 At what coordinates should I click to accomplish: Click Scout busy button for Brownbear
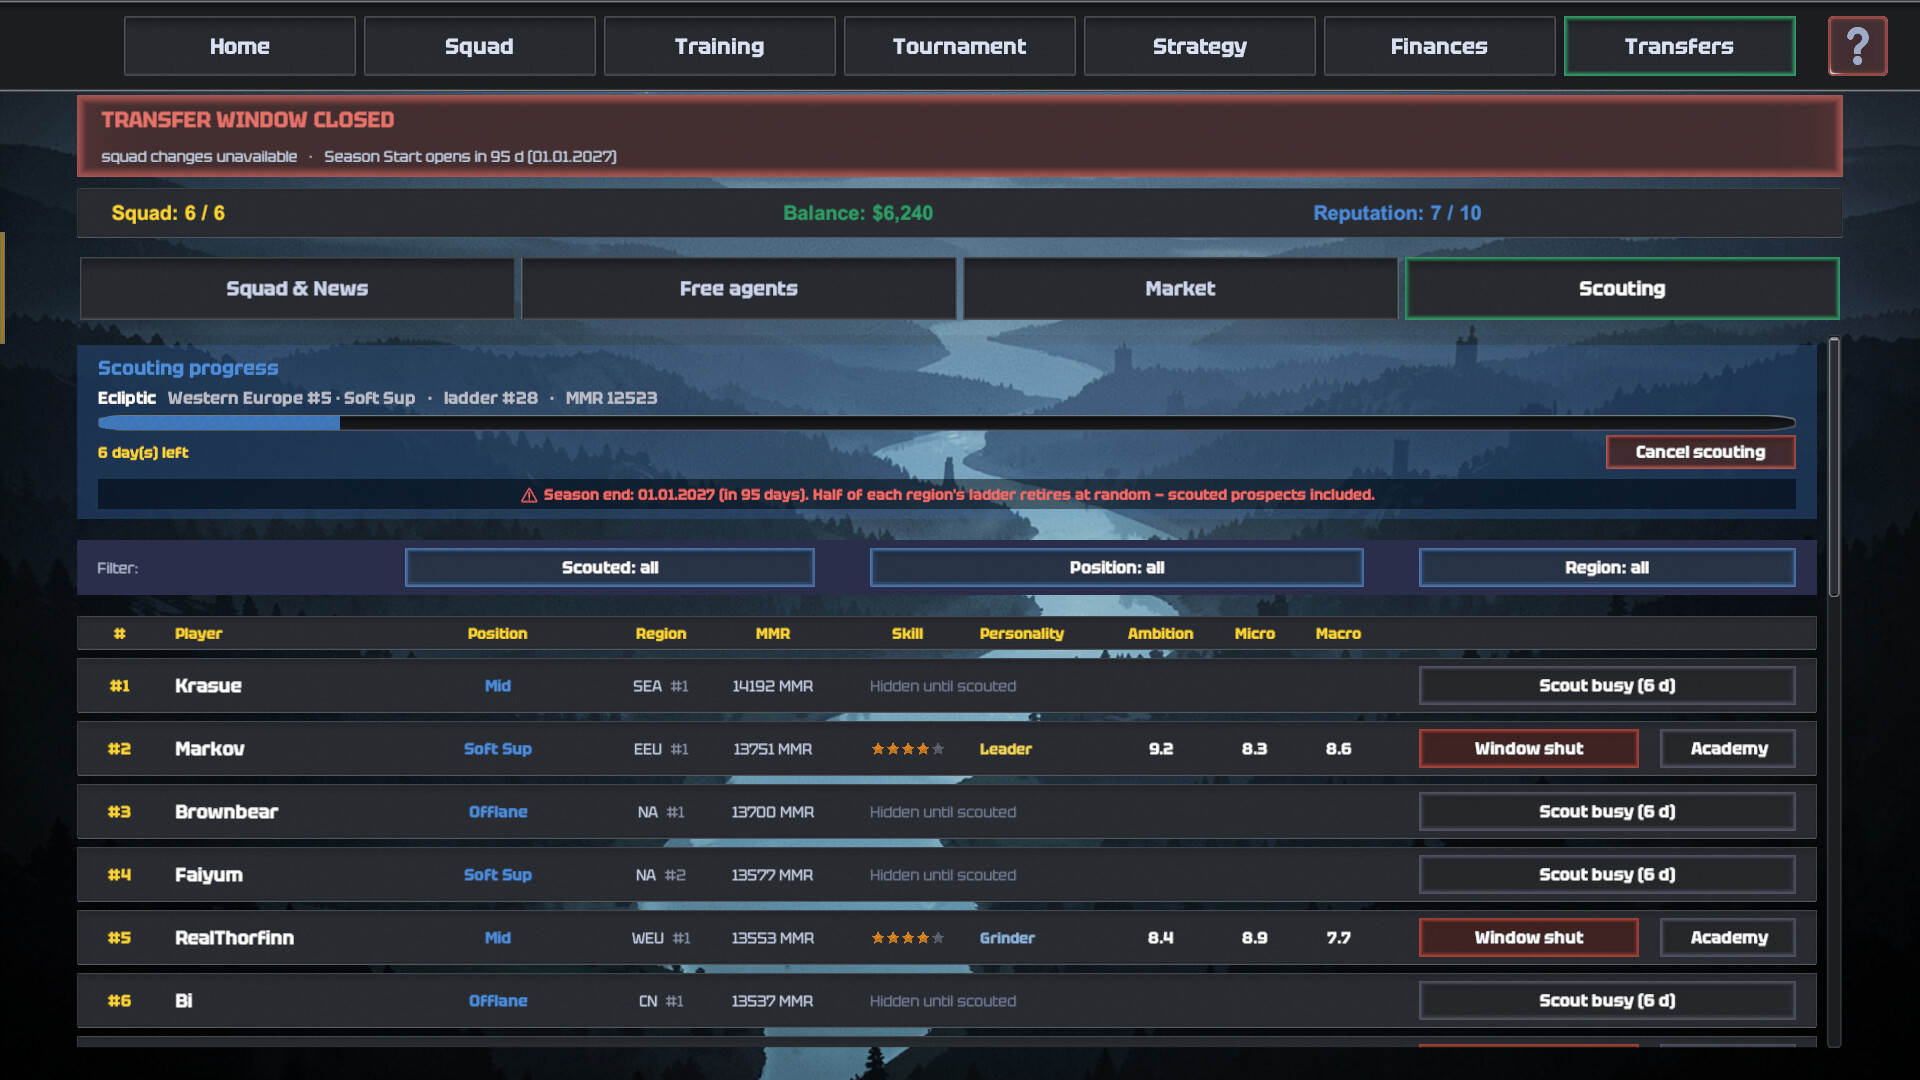(1607, 812)
